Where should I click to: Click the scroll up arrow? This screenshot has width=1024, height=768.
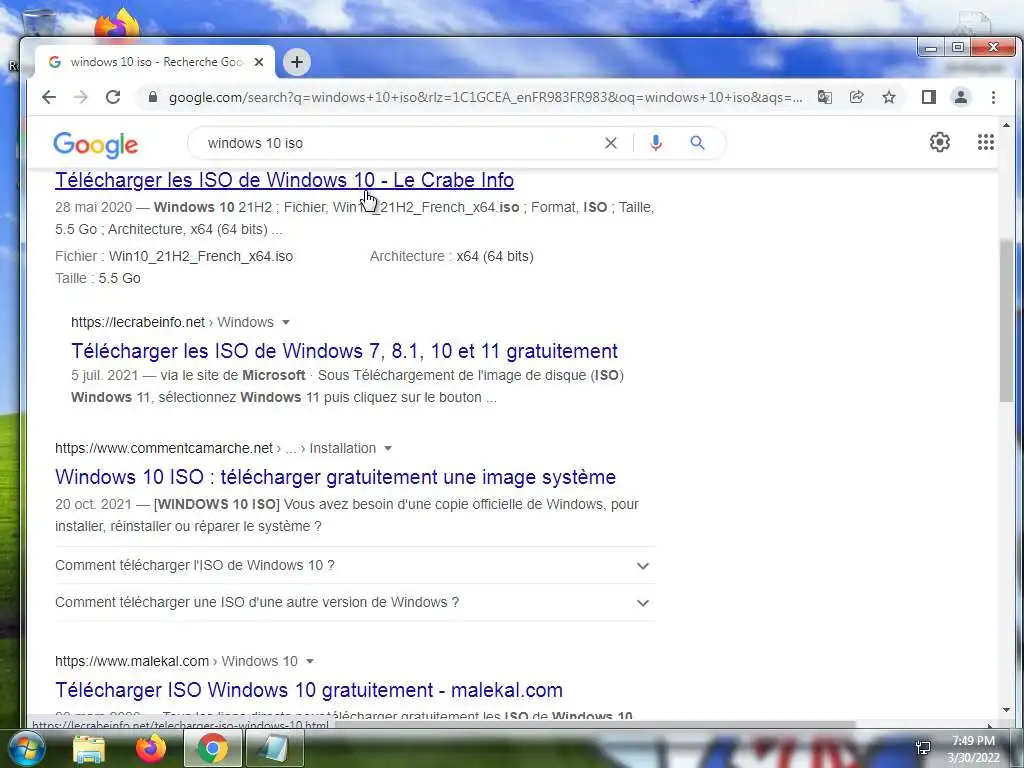pyautogui.click(x=1006, y=125)
